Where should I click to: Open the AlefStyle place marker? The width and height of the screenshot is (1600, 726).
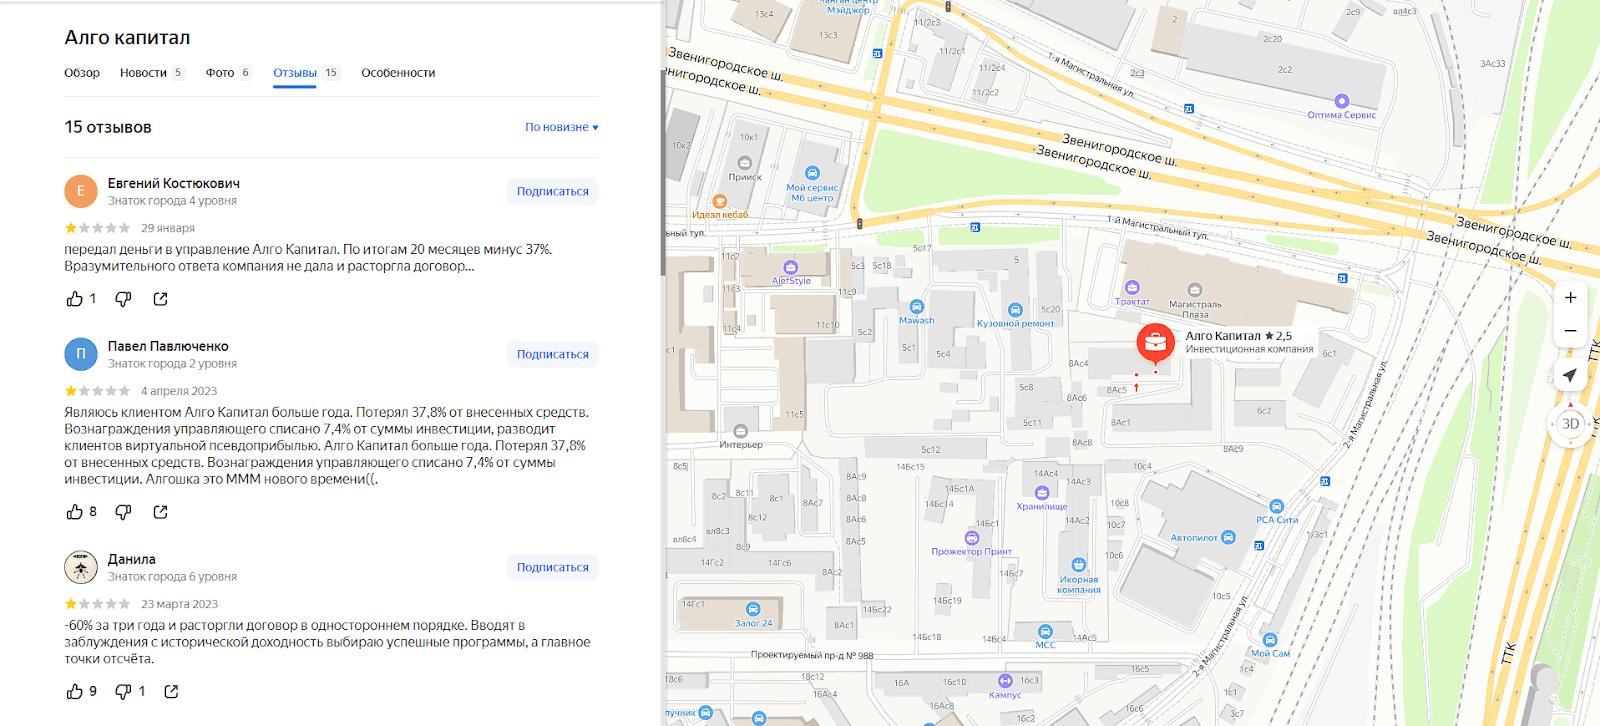[x=791, y=267]
